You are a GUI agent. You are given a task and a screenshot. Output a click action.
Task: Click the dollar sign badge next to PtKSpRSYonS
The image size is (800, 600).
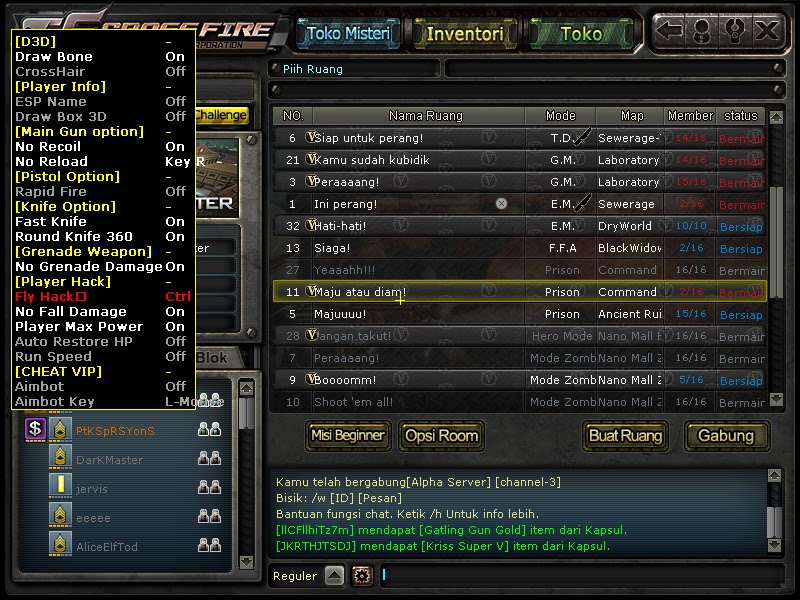[35, 429]
